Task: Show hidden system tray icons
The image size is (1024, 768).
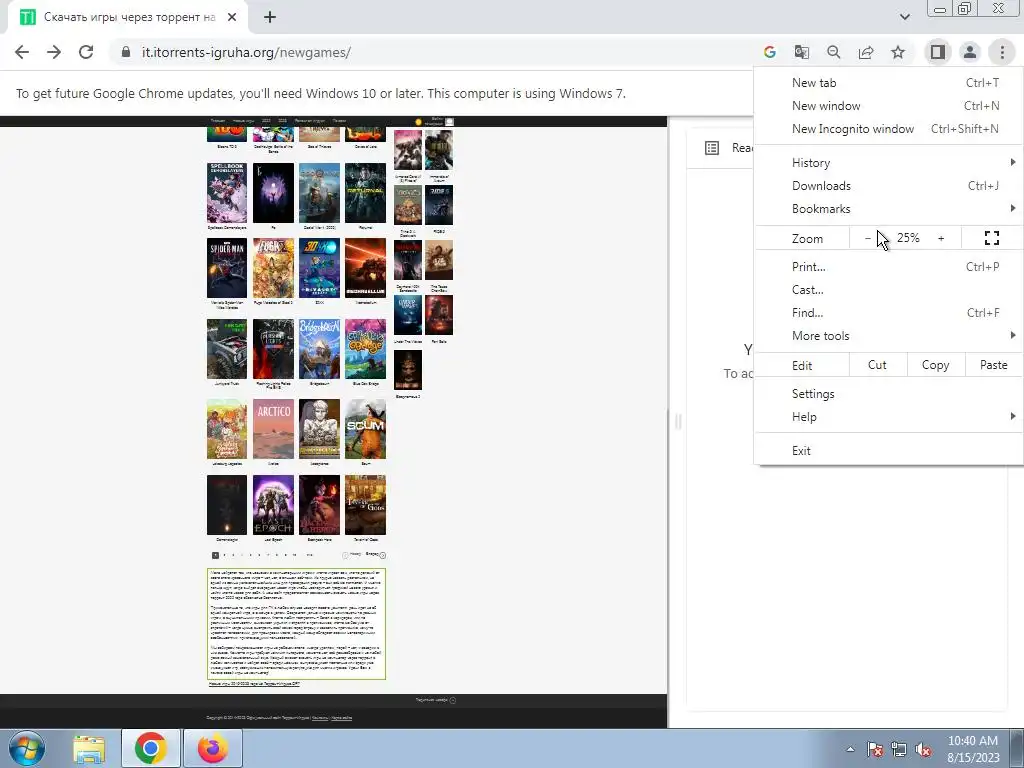Action: point(850,749)
